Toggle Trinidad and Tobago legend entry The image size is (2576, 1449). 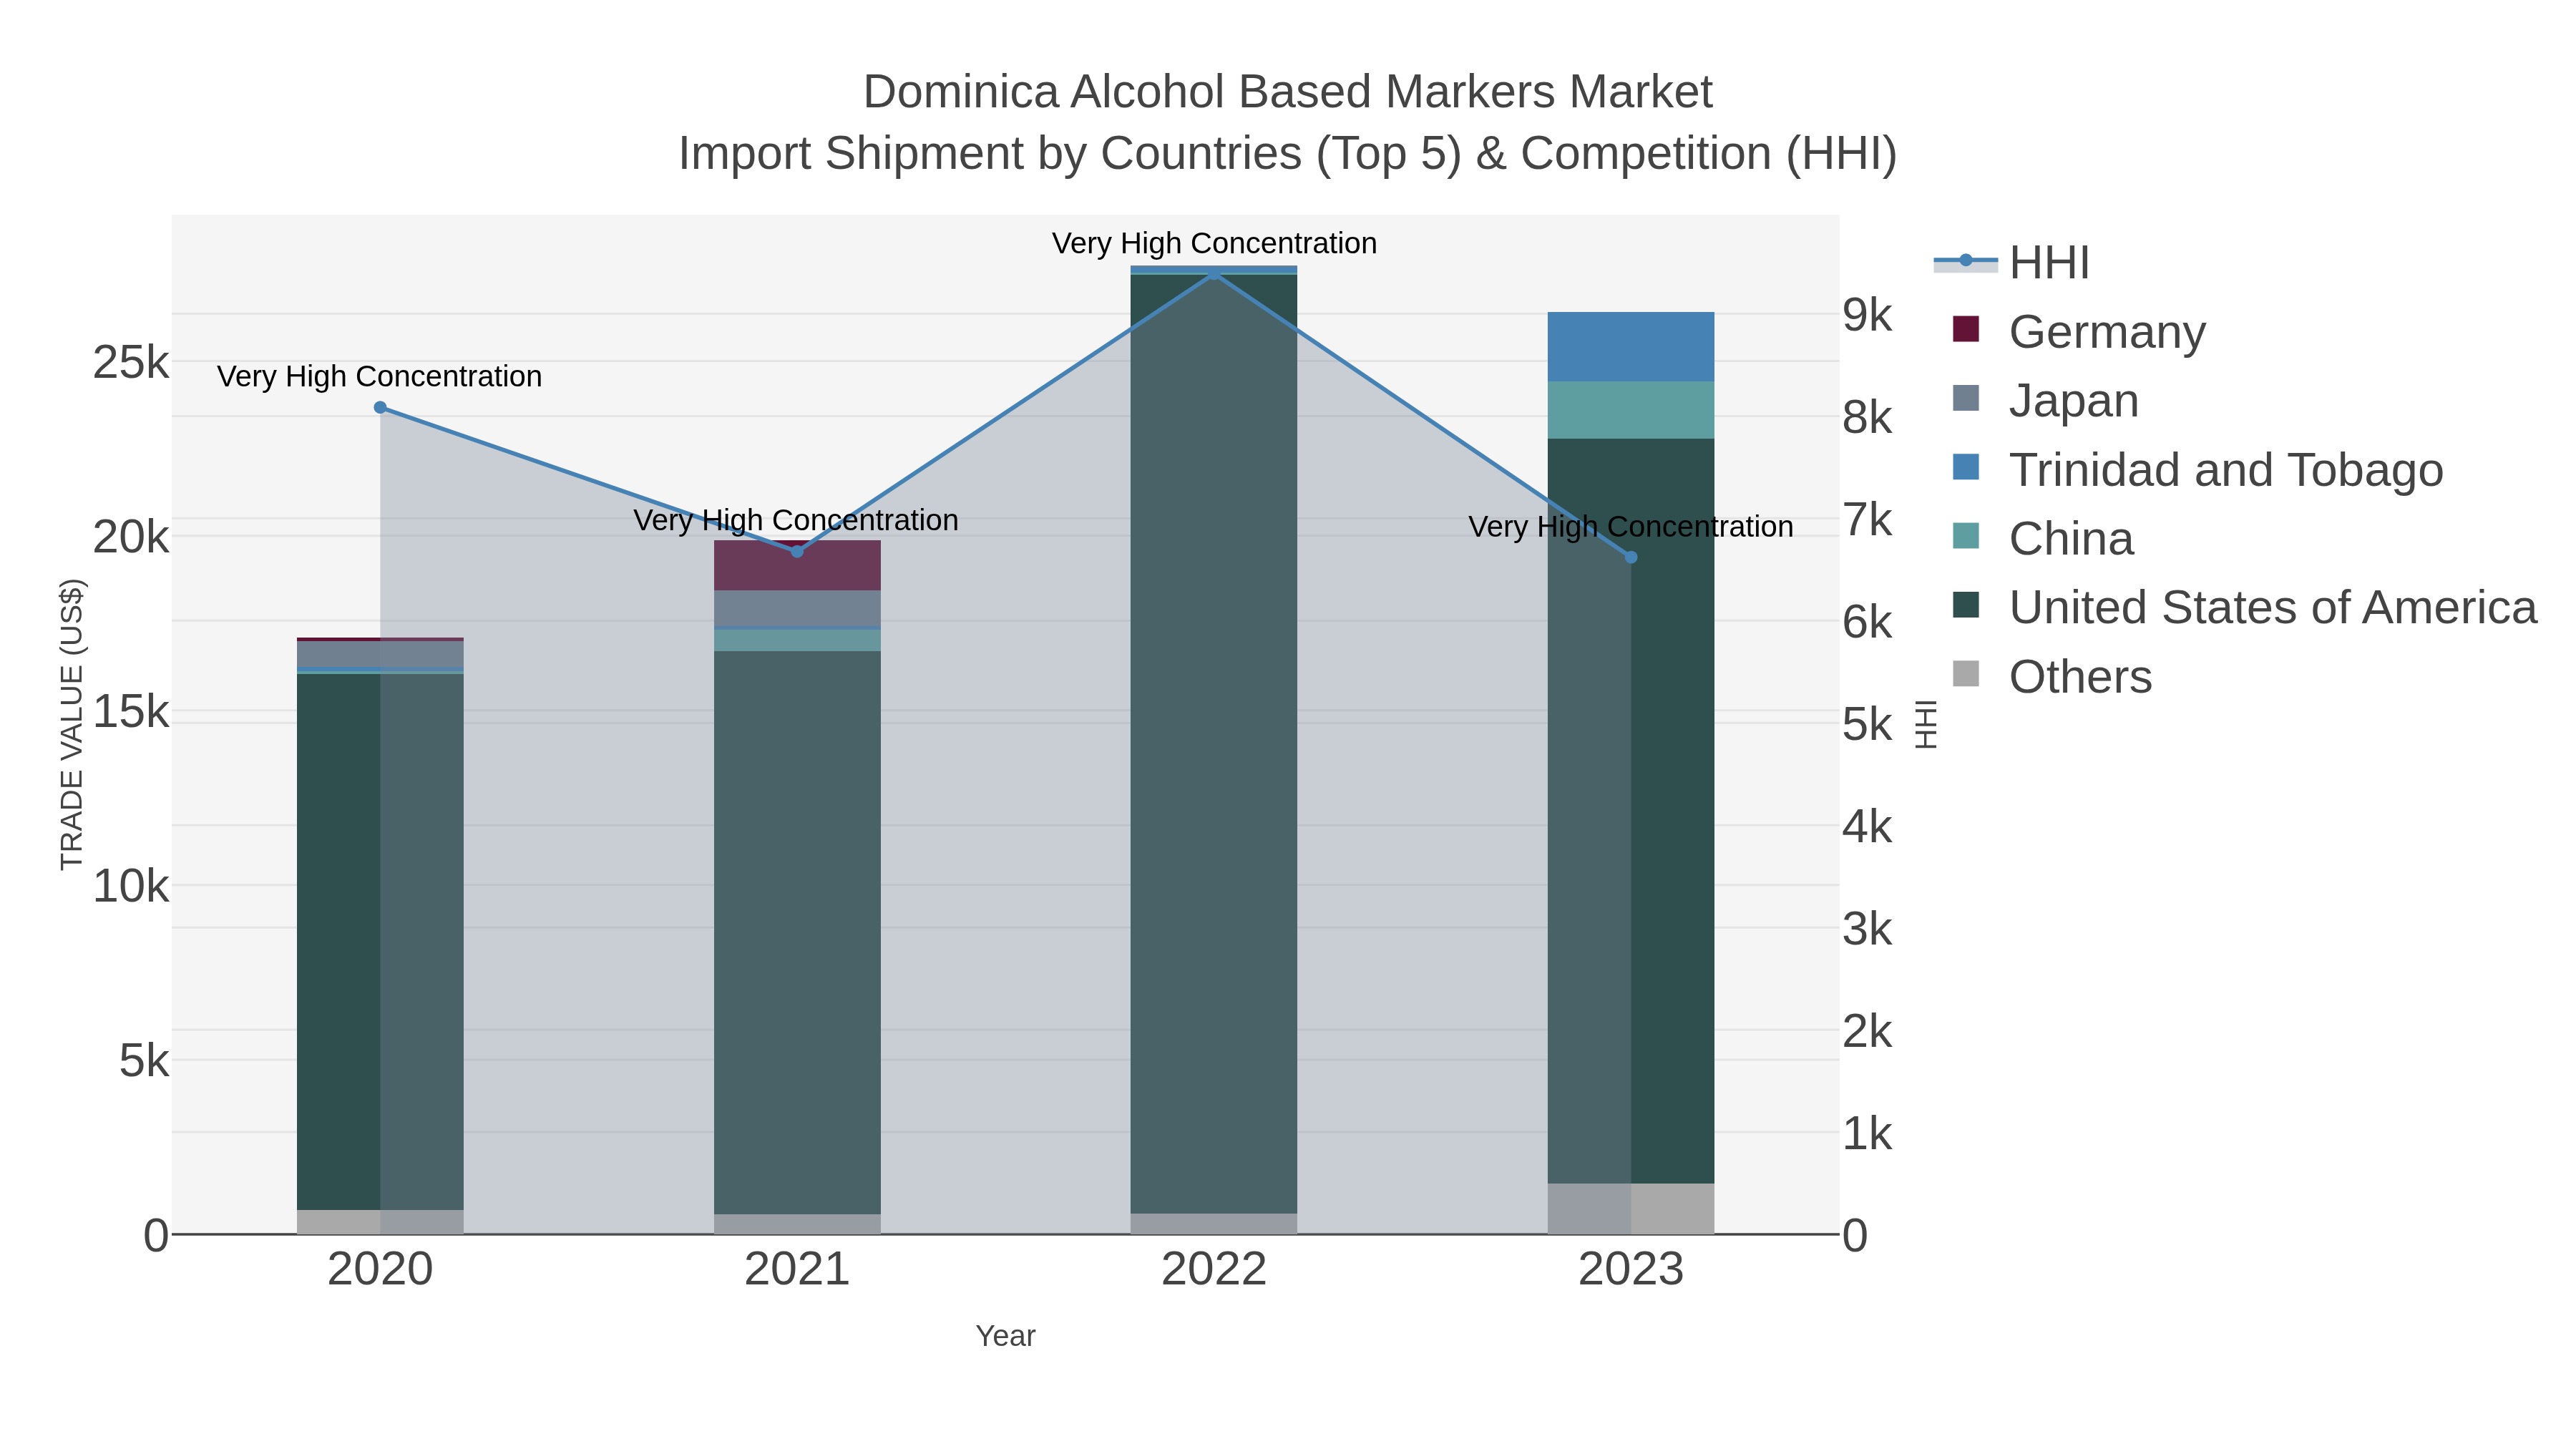tap(2197, 469)
